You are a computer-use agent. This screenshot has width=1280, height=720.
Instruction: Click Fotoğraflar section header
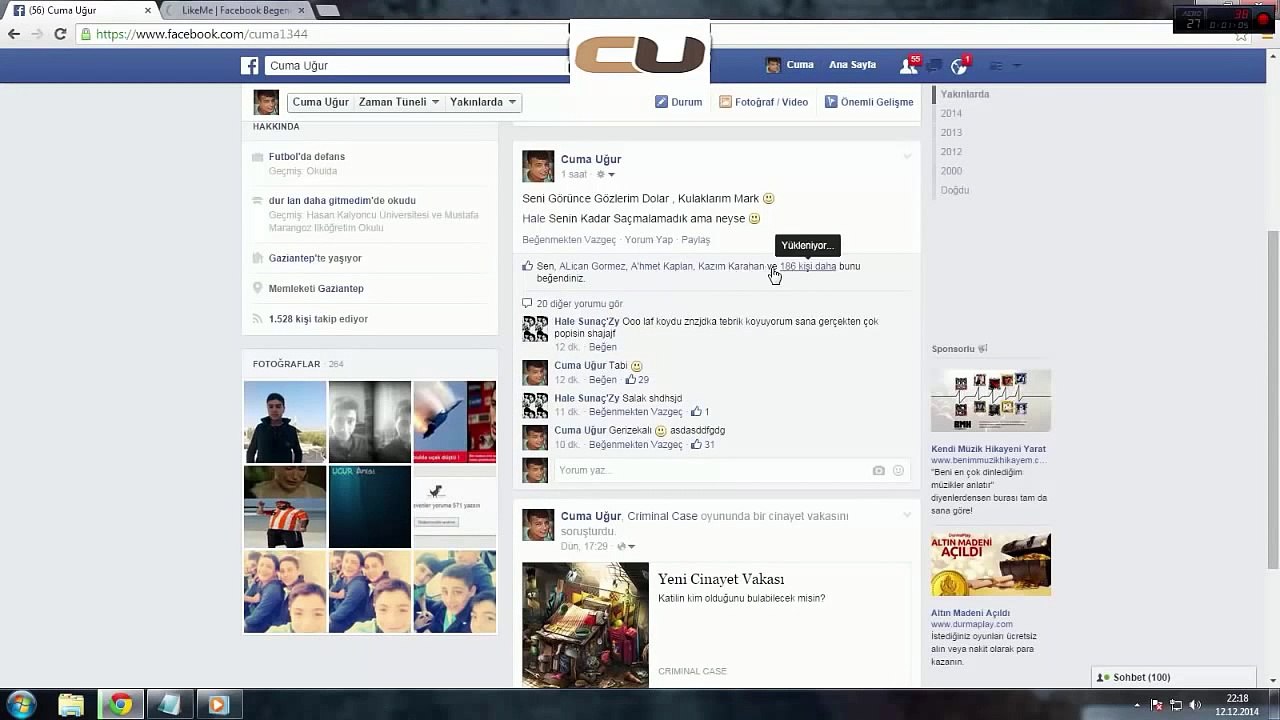point(286,364)
